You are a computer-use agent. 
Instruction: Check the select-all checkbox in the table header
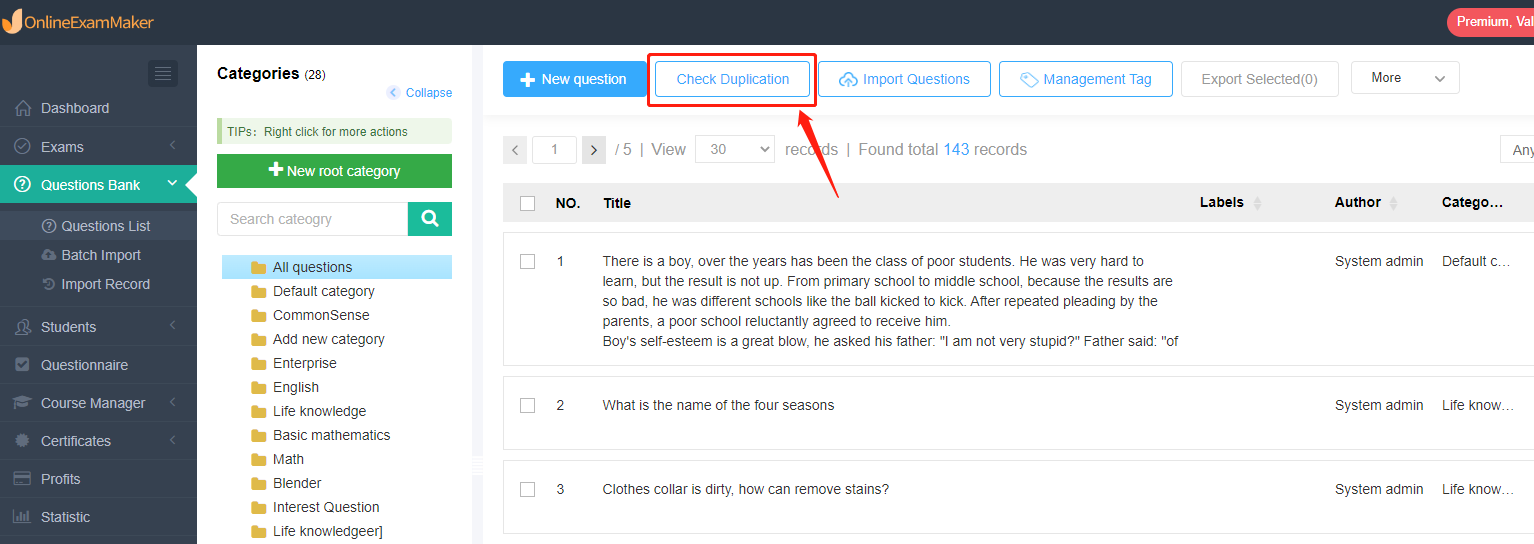pyautogui.click(x=528, y=203)
